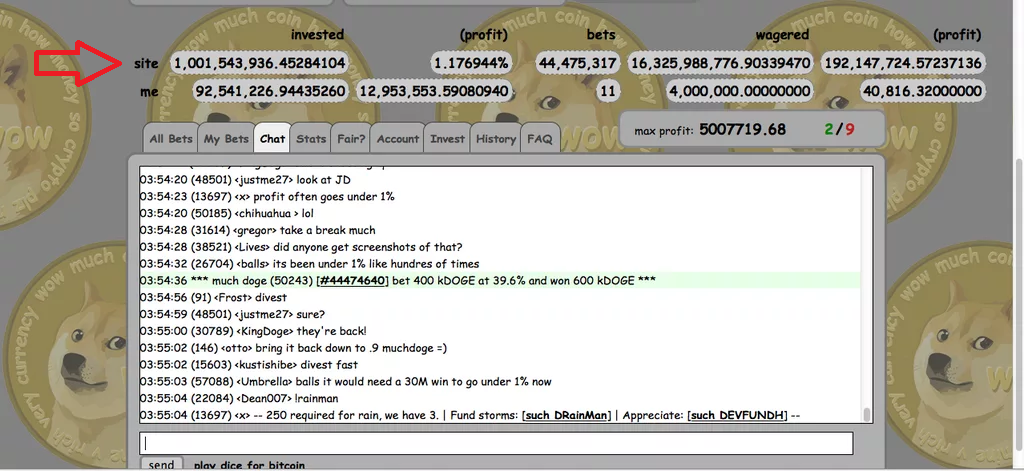The image size is (1024, 471).
Task: Click site wagered value 16,325,988,776.90339470
Action: tap(720, 63)
